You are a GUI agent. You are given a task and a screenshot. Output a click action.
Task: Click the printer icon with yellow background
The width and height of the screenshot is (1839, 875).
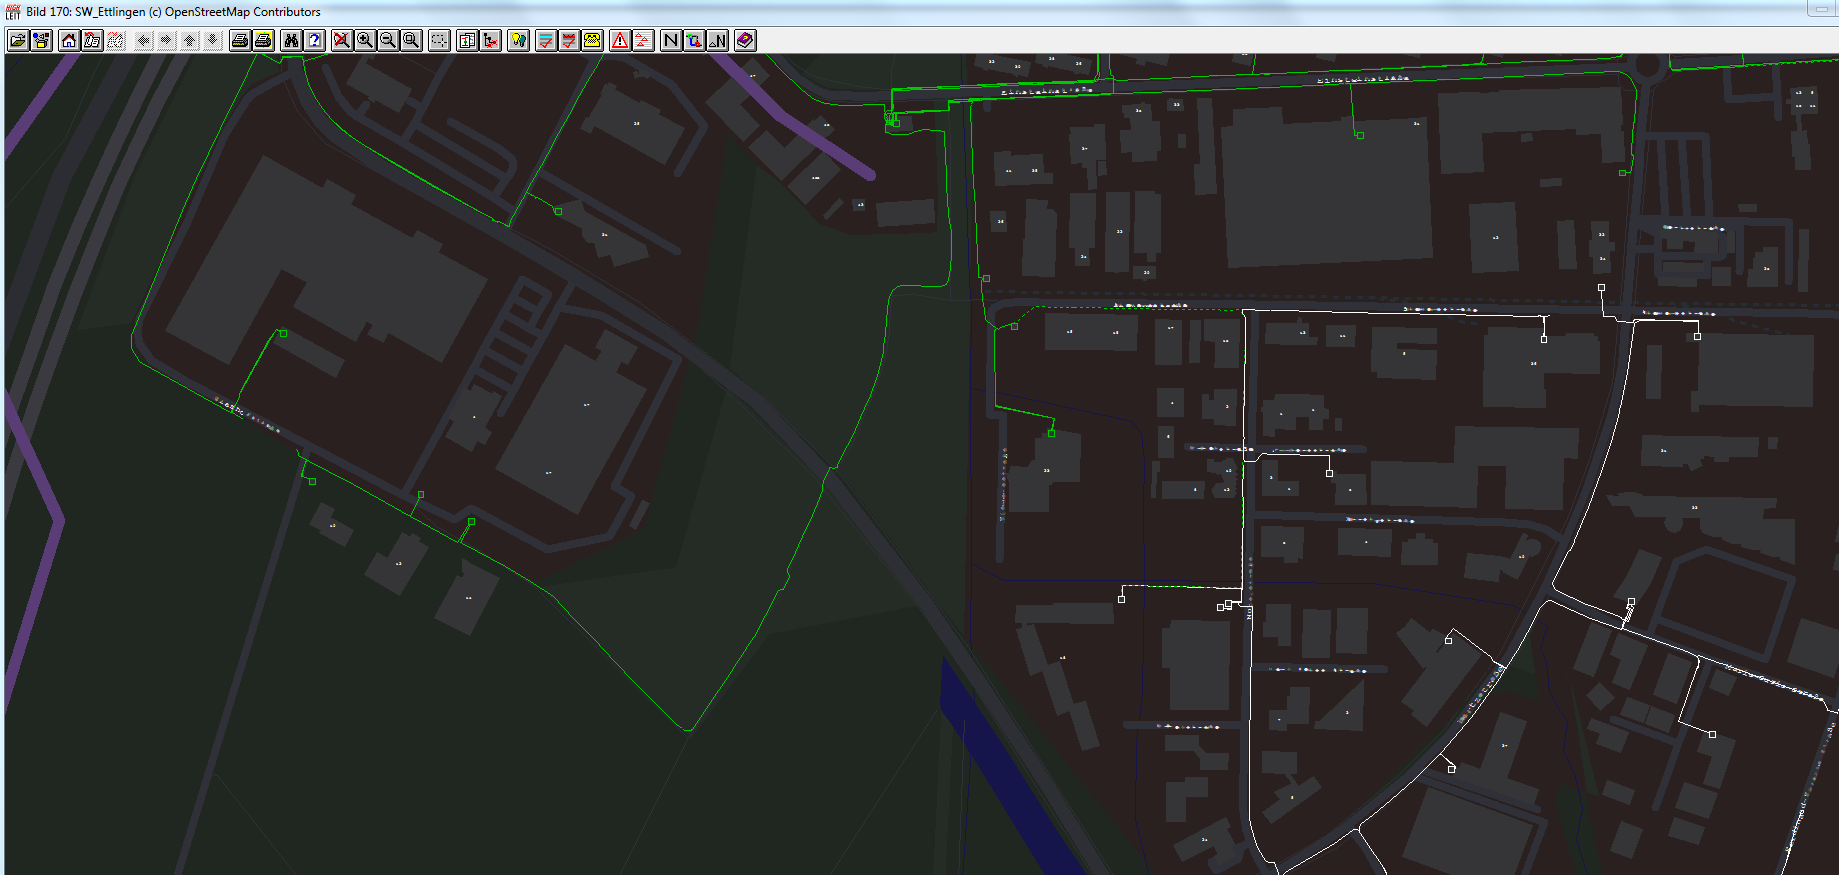[263, 40]
